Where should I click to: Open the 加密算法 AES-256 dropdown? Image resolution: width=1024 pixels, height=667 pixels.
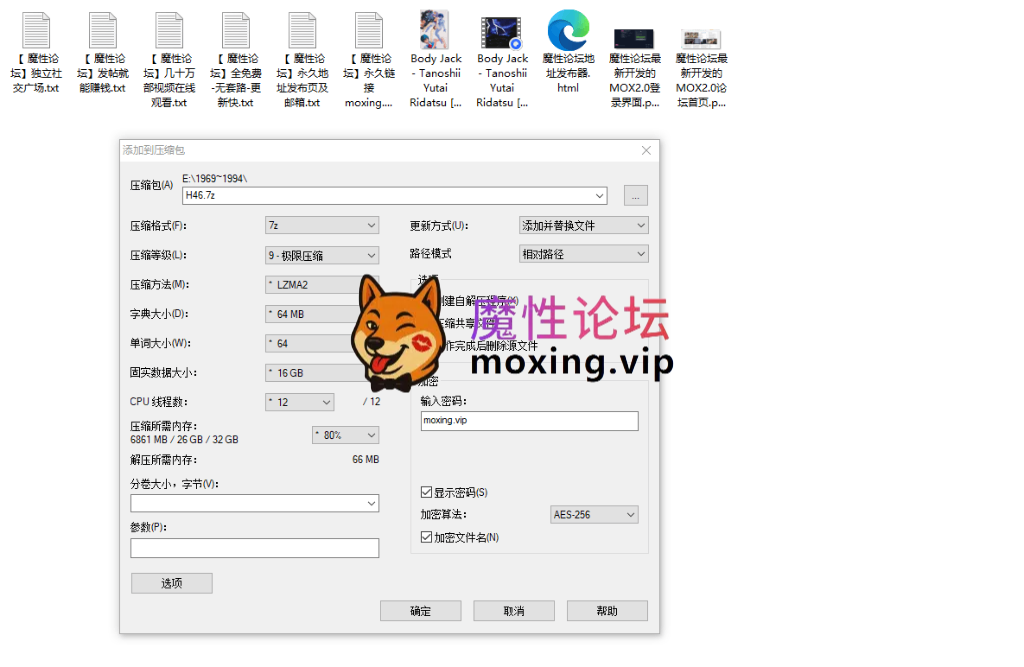(x=594, y=515)
